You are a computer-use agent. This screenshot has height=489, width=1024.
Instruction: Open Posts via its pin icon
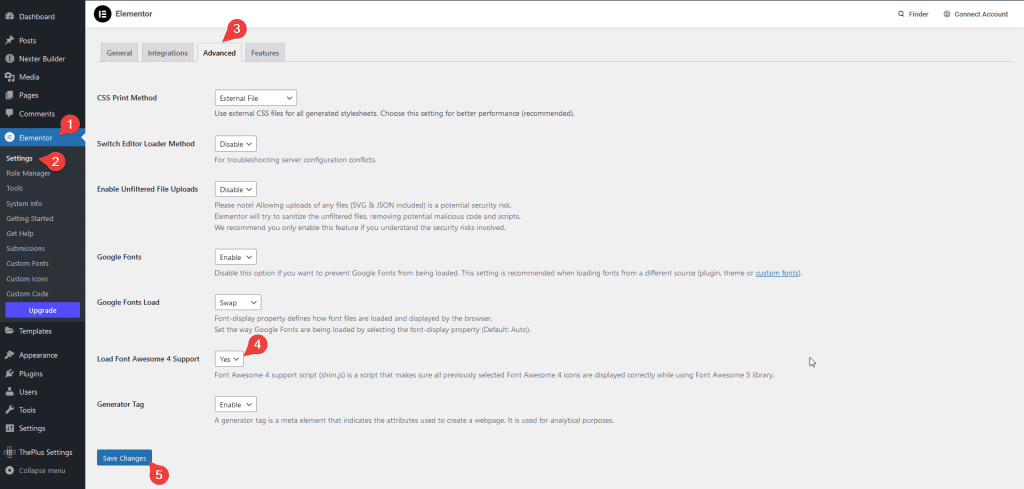(9, 40)
